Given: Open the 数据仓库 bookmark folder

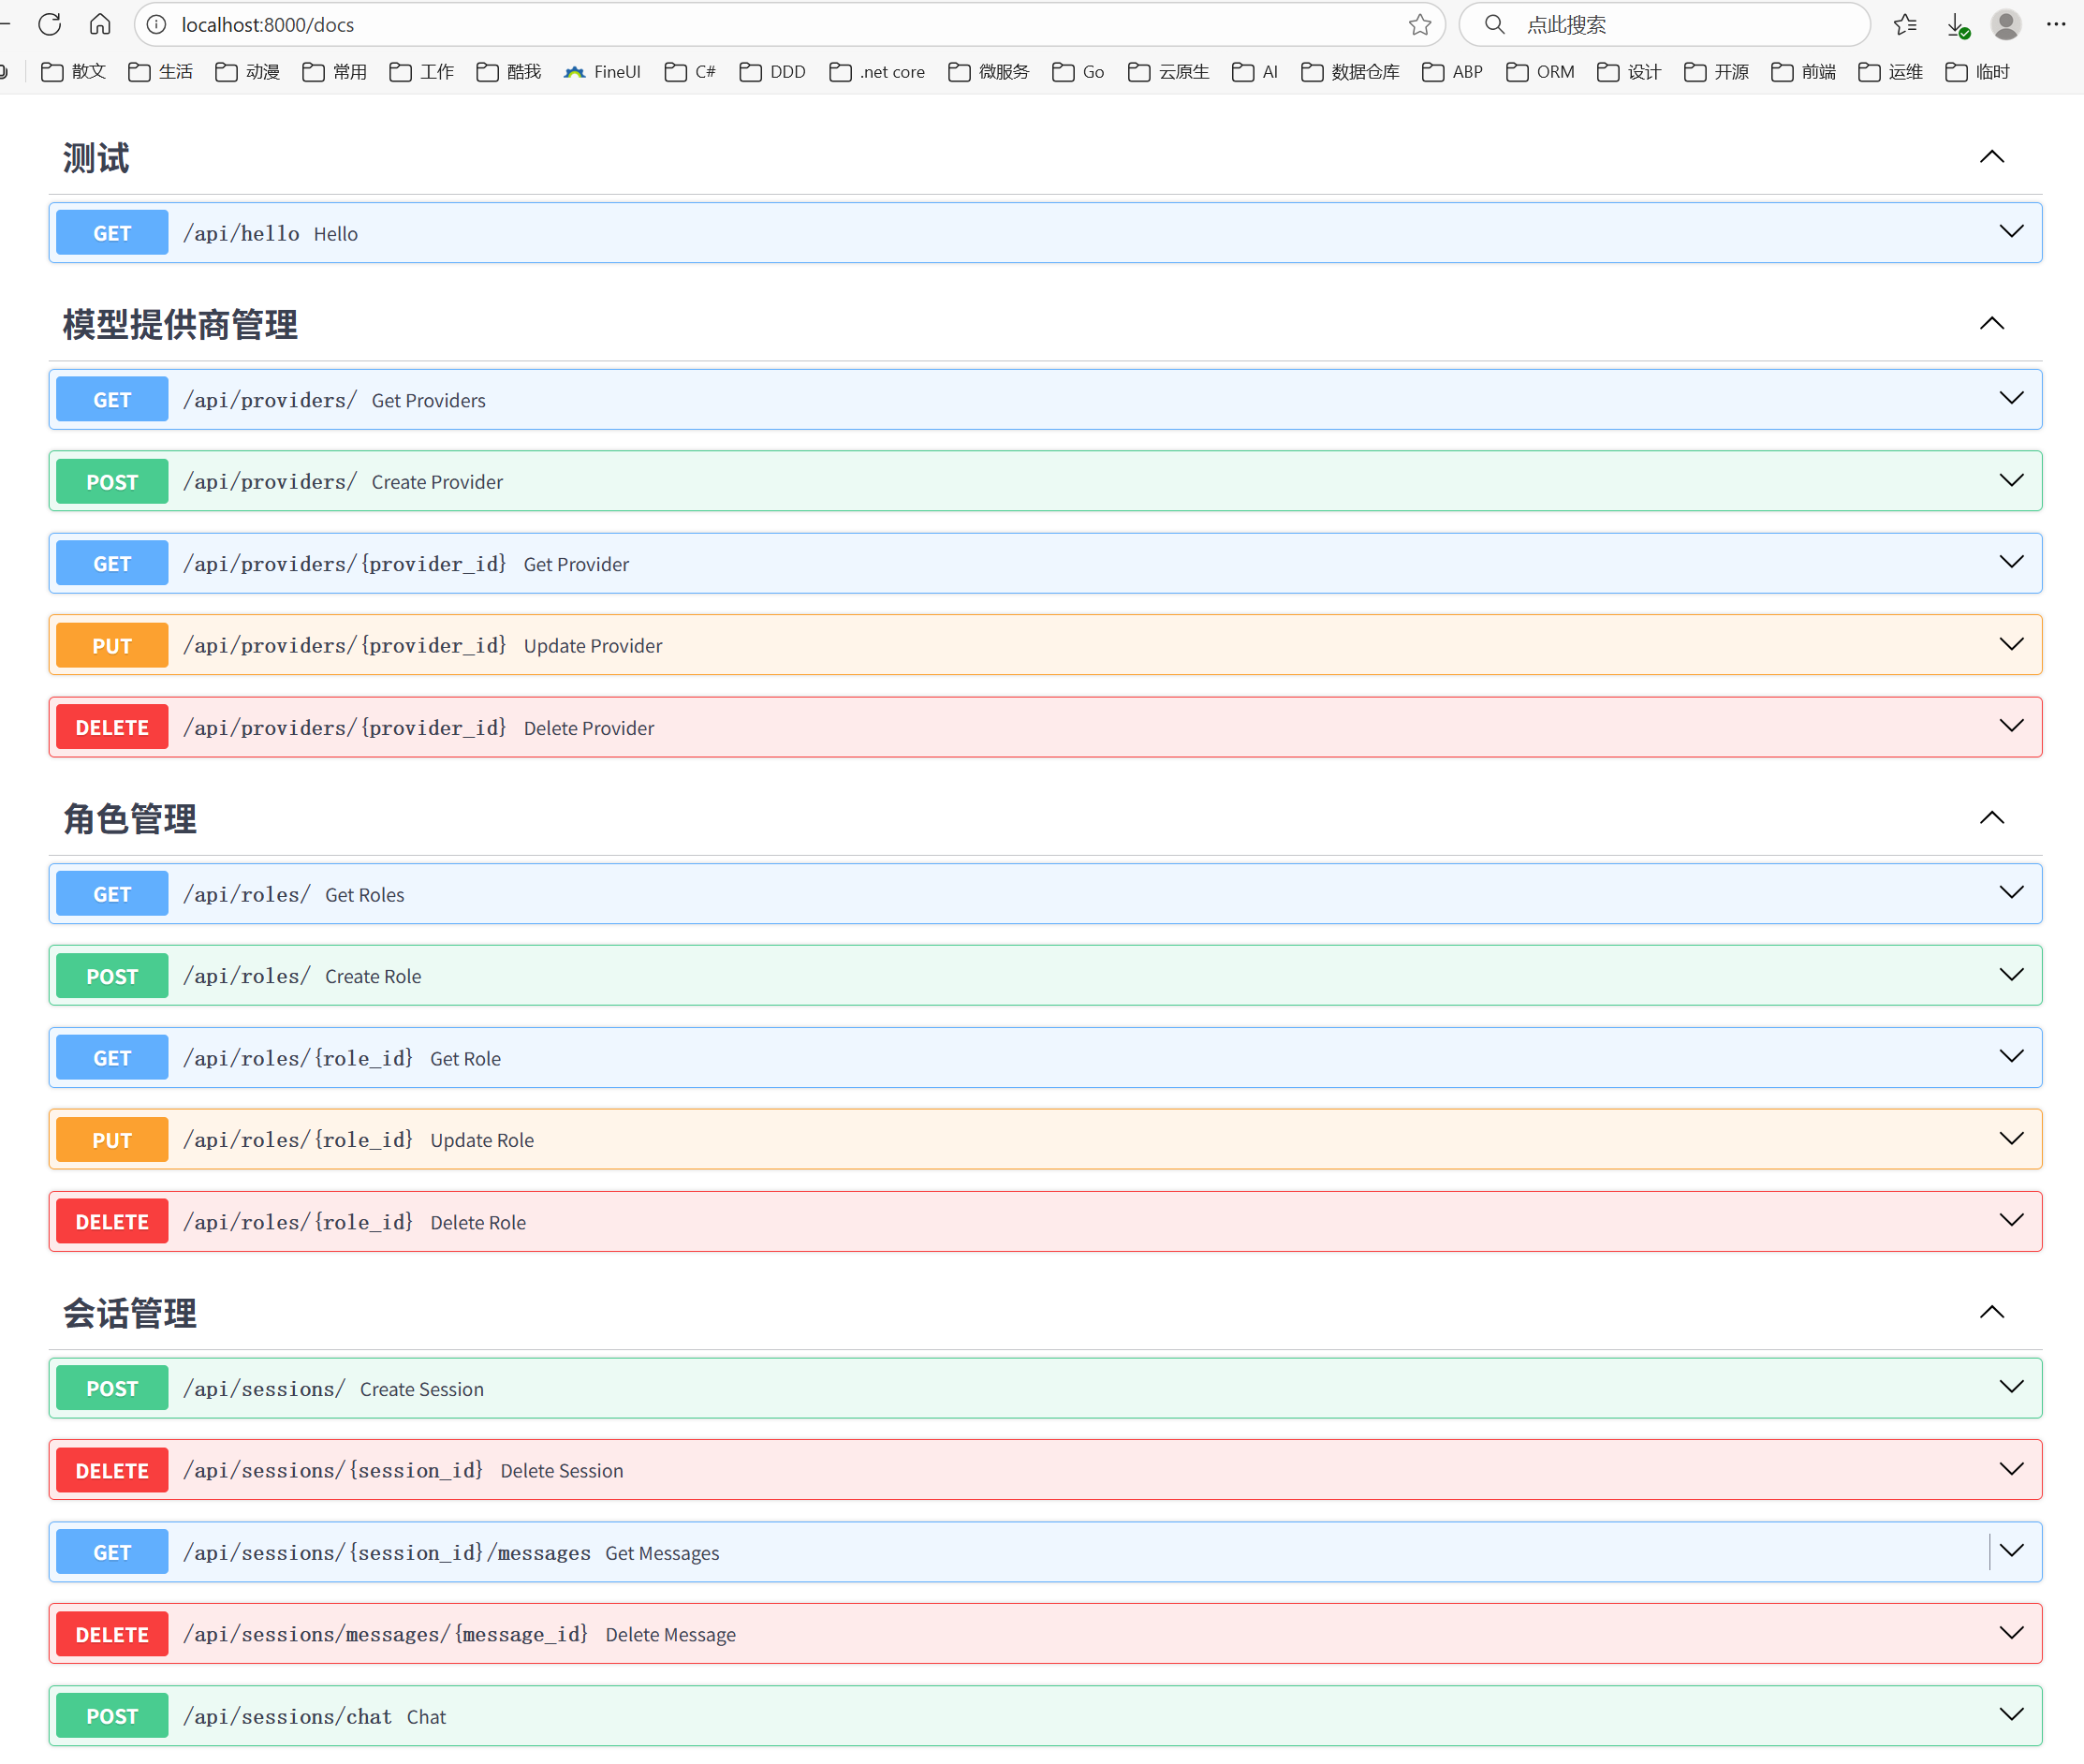Looking at the screenshot, I should [1350, 72].
